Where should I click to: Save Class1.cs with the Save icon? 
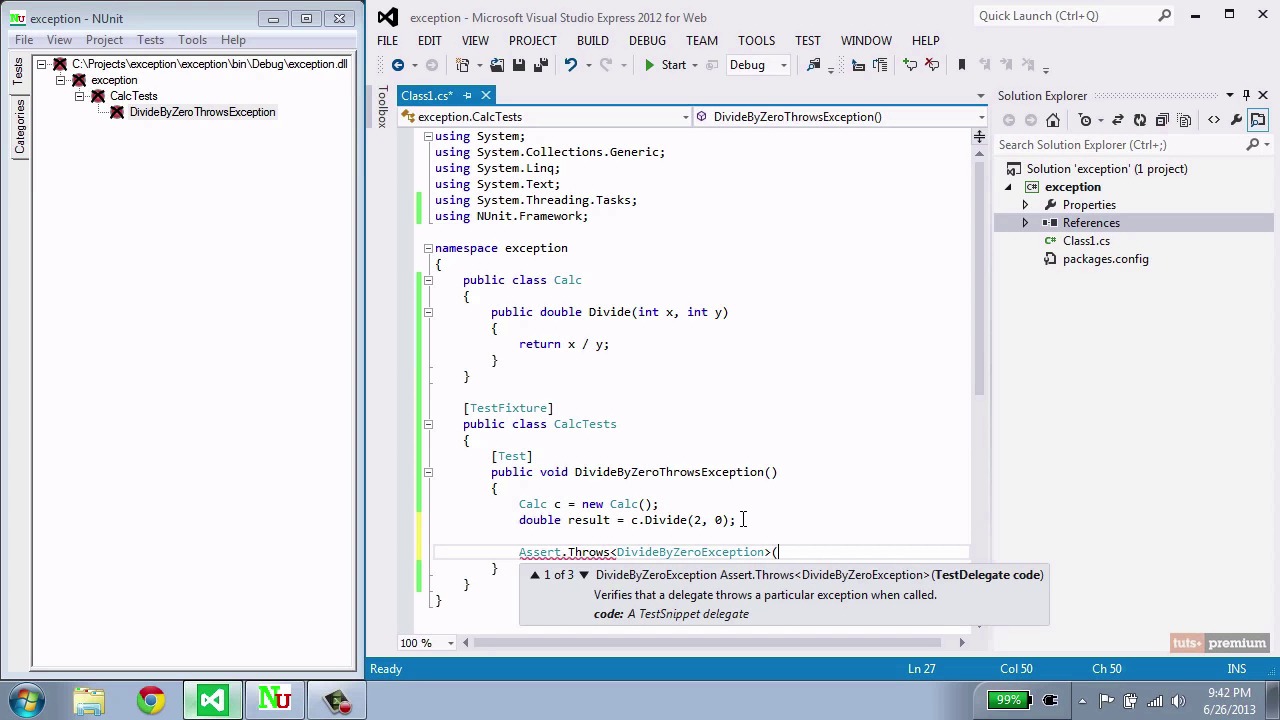pos(519,65)
